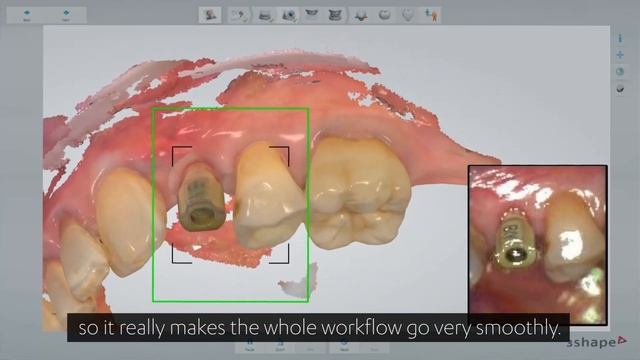Screen dimensions: 640x360
Task: Click the right arrow button in the top-left panel
Action: tap(66, 15)
